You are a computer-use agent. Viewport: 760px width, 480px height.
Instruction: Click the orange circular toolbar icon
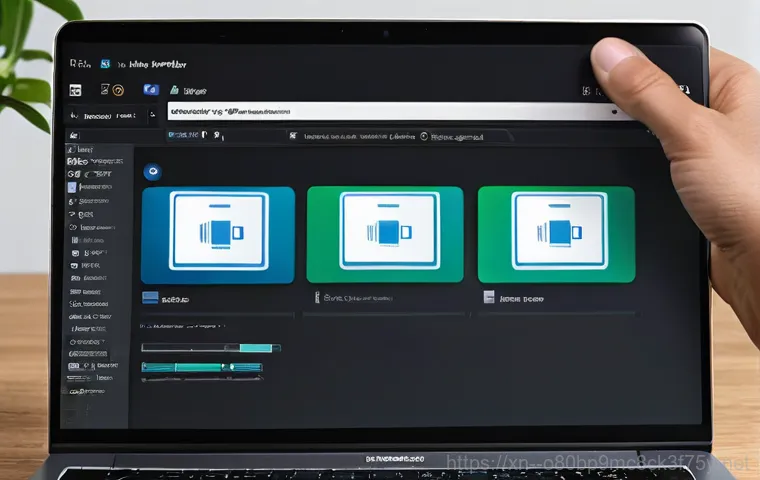pyautogui.click(x=118, y=90)
